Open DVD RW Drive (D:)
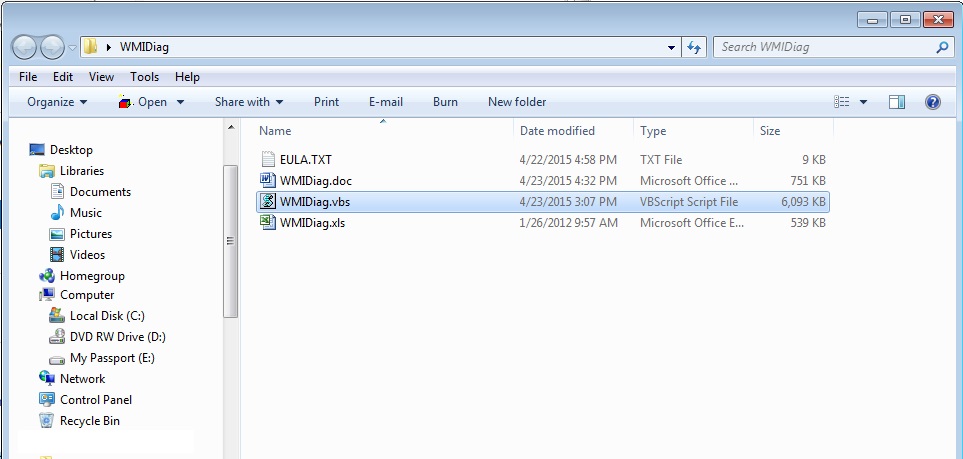This screenshot has width=963, height=459. point(118,337)
